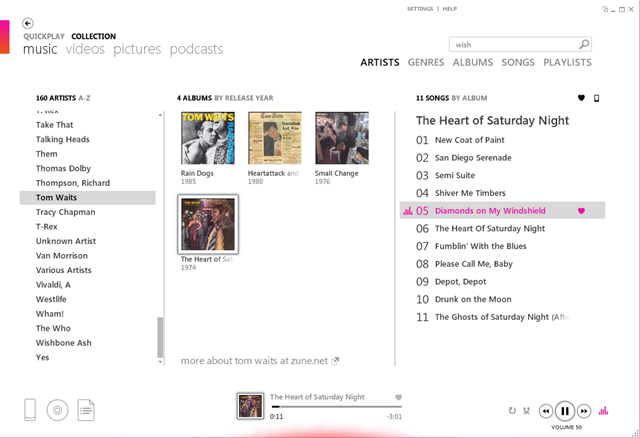Viewport: 640px width, 438px height.
Task: Click artist list scrollbar down arrow
Action: coord(160,362)
